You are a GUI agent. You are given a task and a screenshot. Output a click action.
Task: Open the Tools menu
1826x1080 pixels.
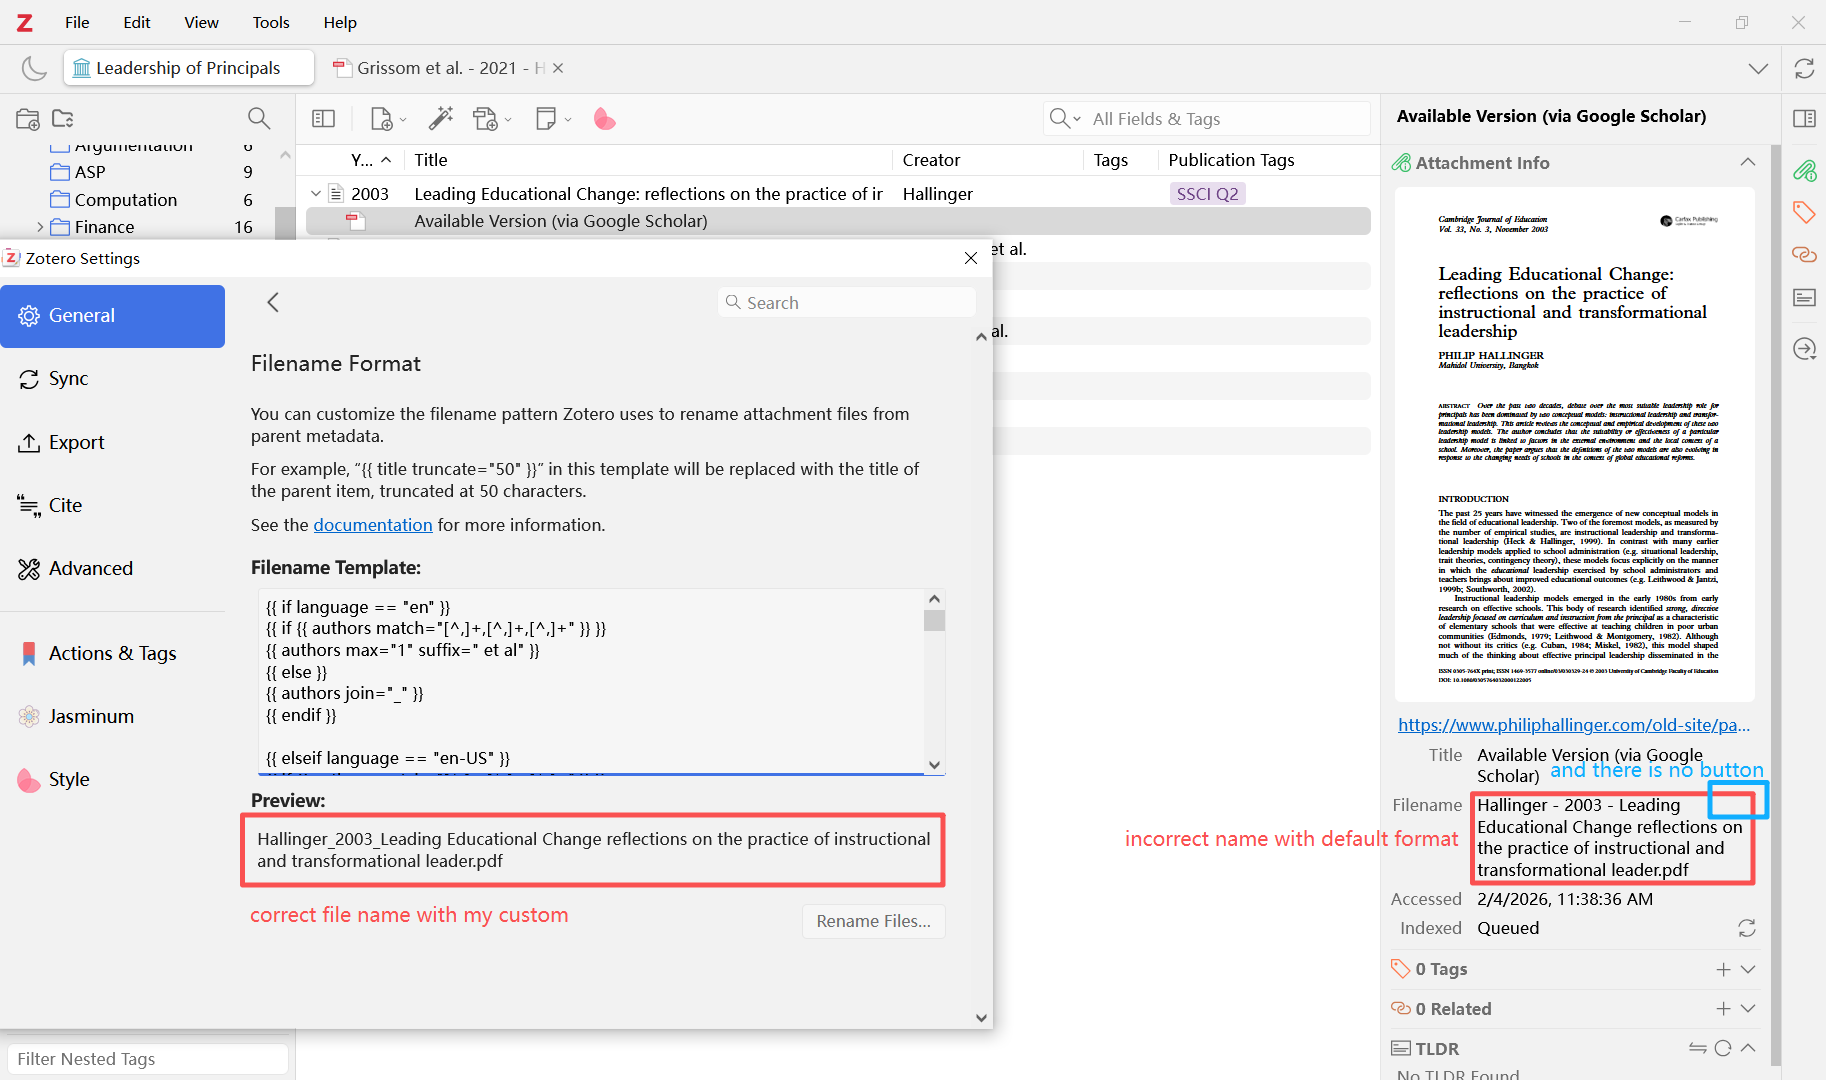(271, 22)
